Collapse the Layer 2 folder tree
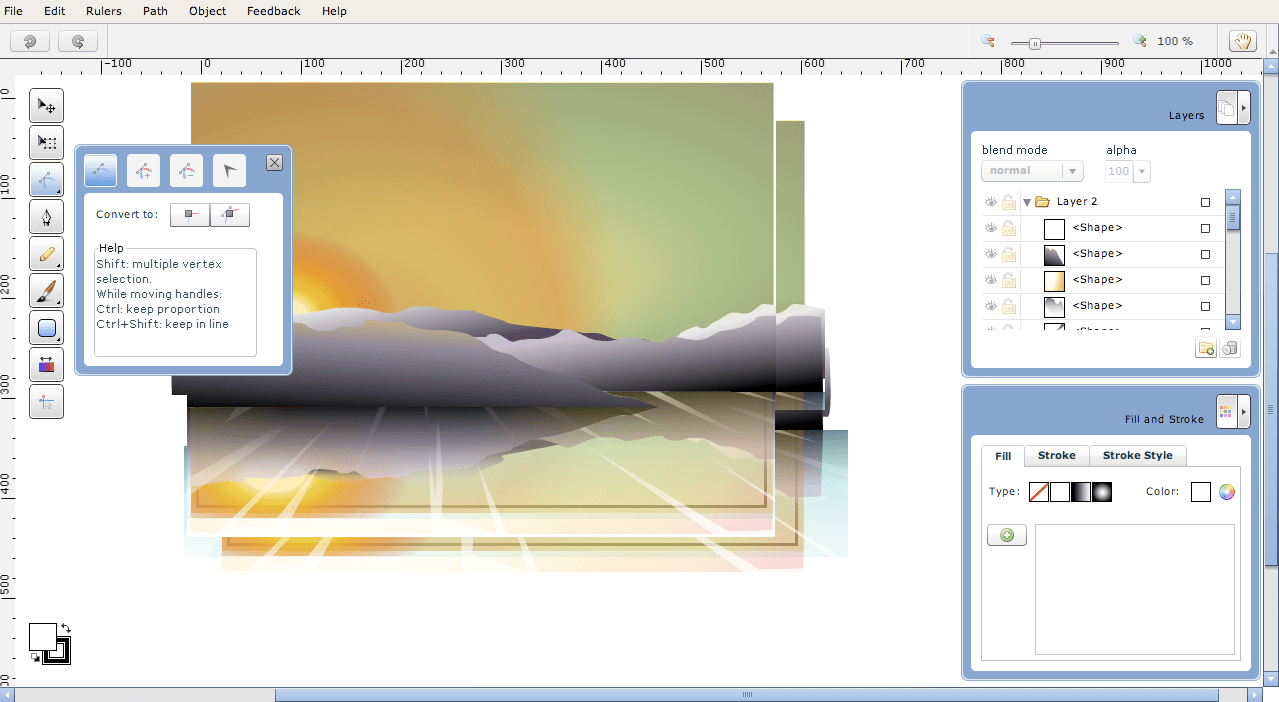The image size is (1279, 702). [x=1026, y=201]
